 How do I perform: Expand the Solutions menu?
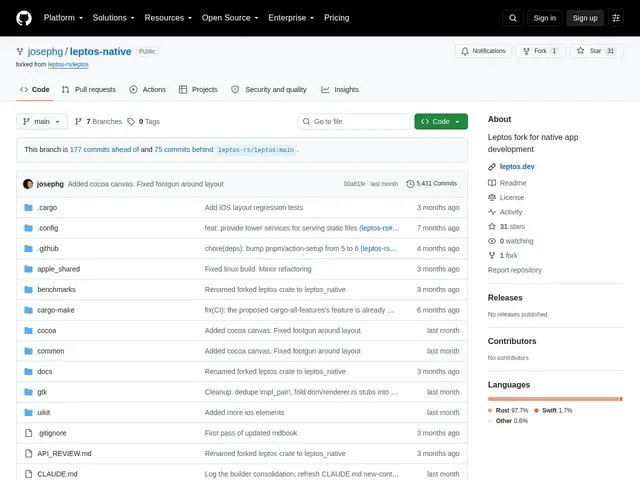pyautogui.click(x=113, y=18)
